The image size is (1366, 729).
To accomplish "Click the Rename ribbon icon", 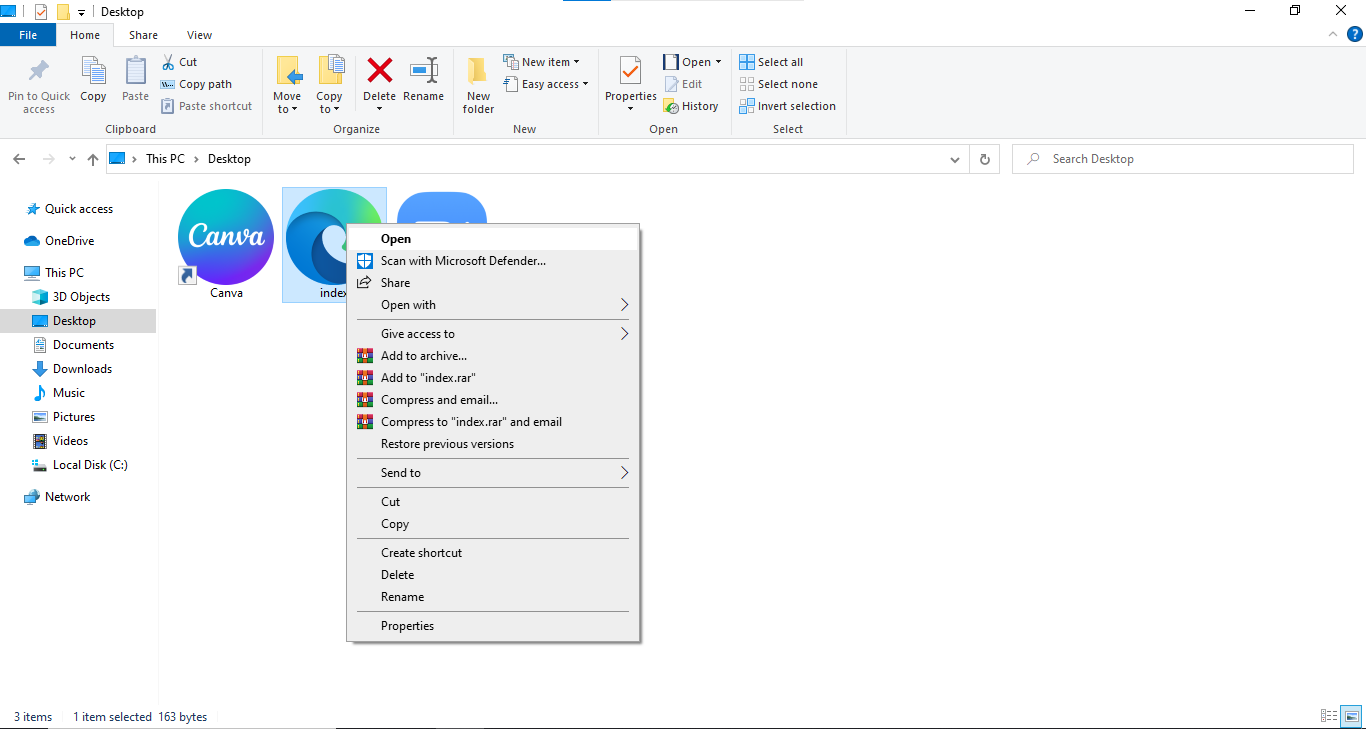I will (x=424, y=70).
